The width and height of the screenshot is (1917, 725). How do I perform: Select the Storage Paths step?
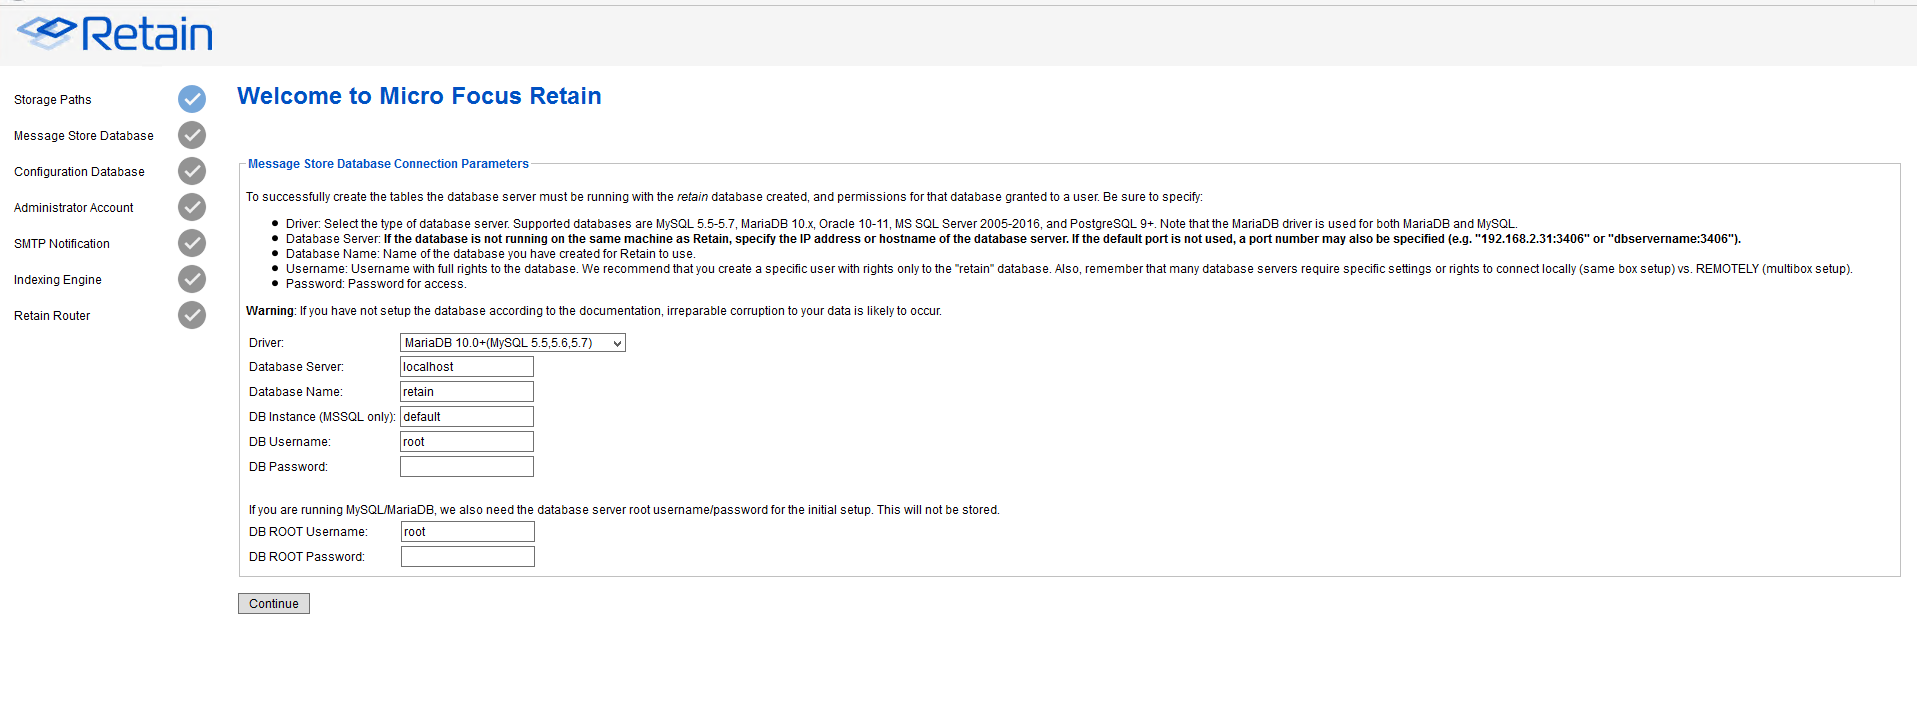point(53,100)
